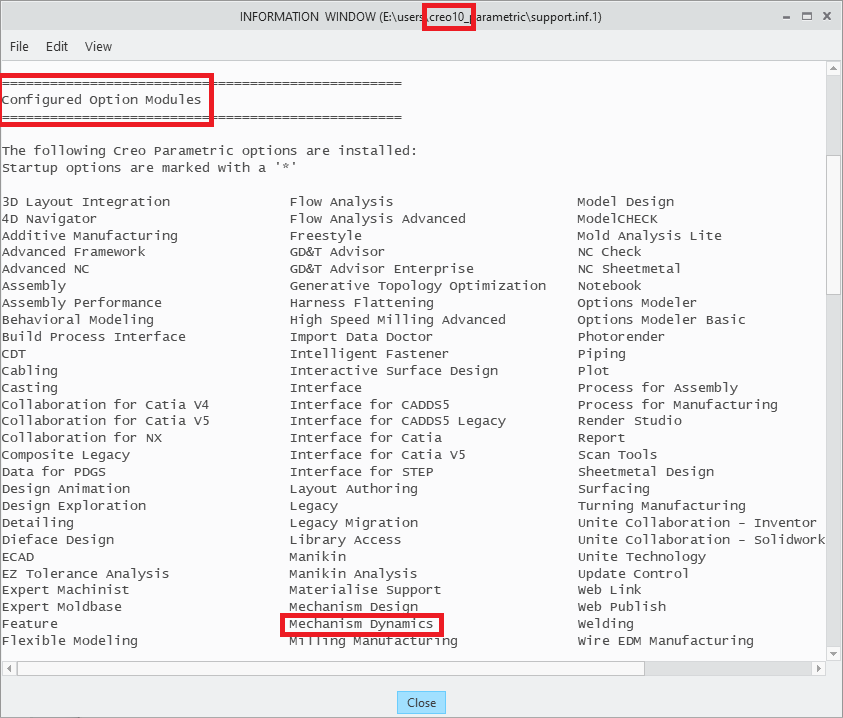Screen dimensions: 843x718
Task: Click 'Legacy Migration' entry
Action: coord(353,523)
